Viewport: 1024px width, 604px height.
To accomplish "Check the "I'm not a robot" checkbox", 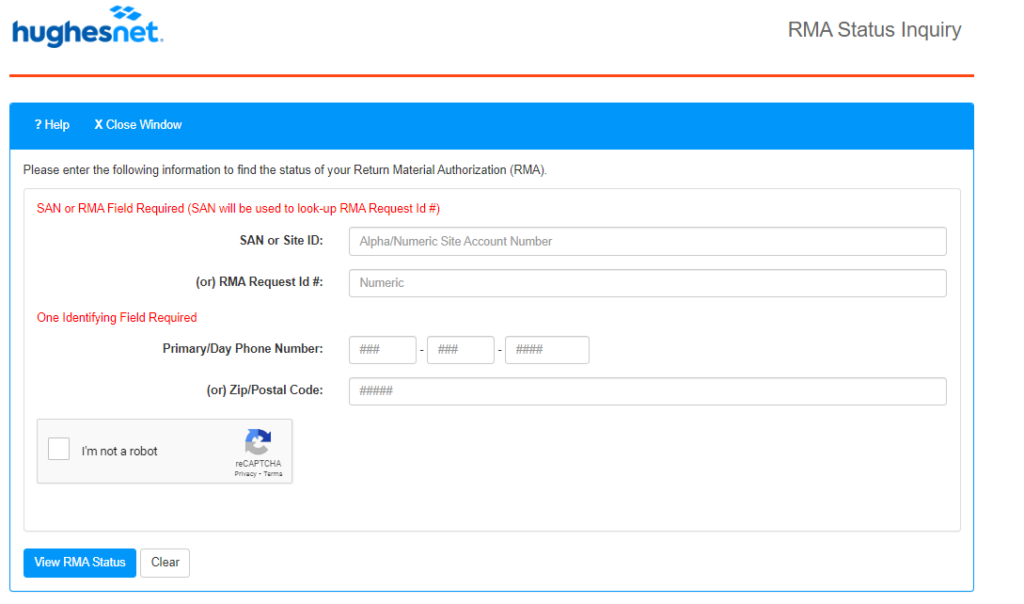I will click(x=58, y=449).
